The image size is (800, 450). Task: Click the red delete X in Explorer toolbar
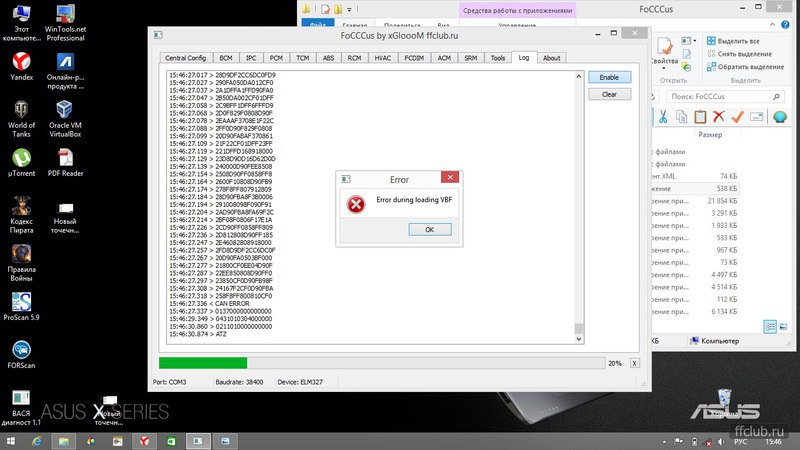click(x=718, y=117)
